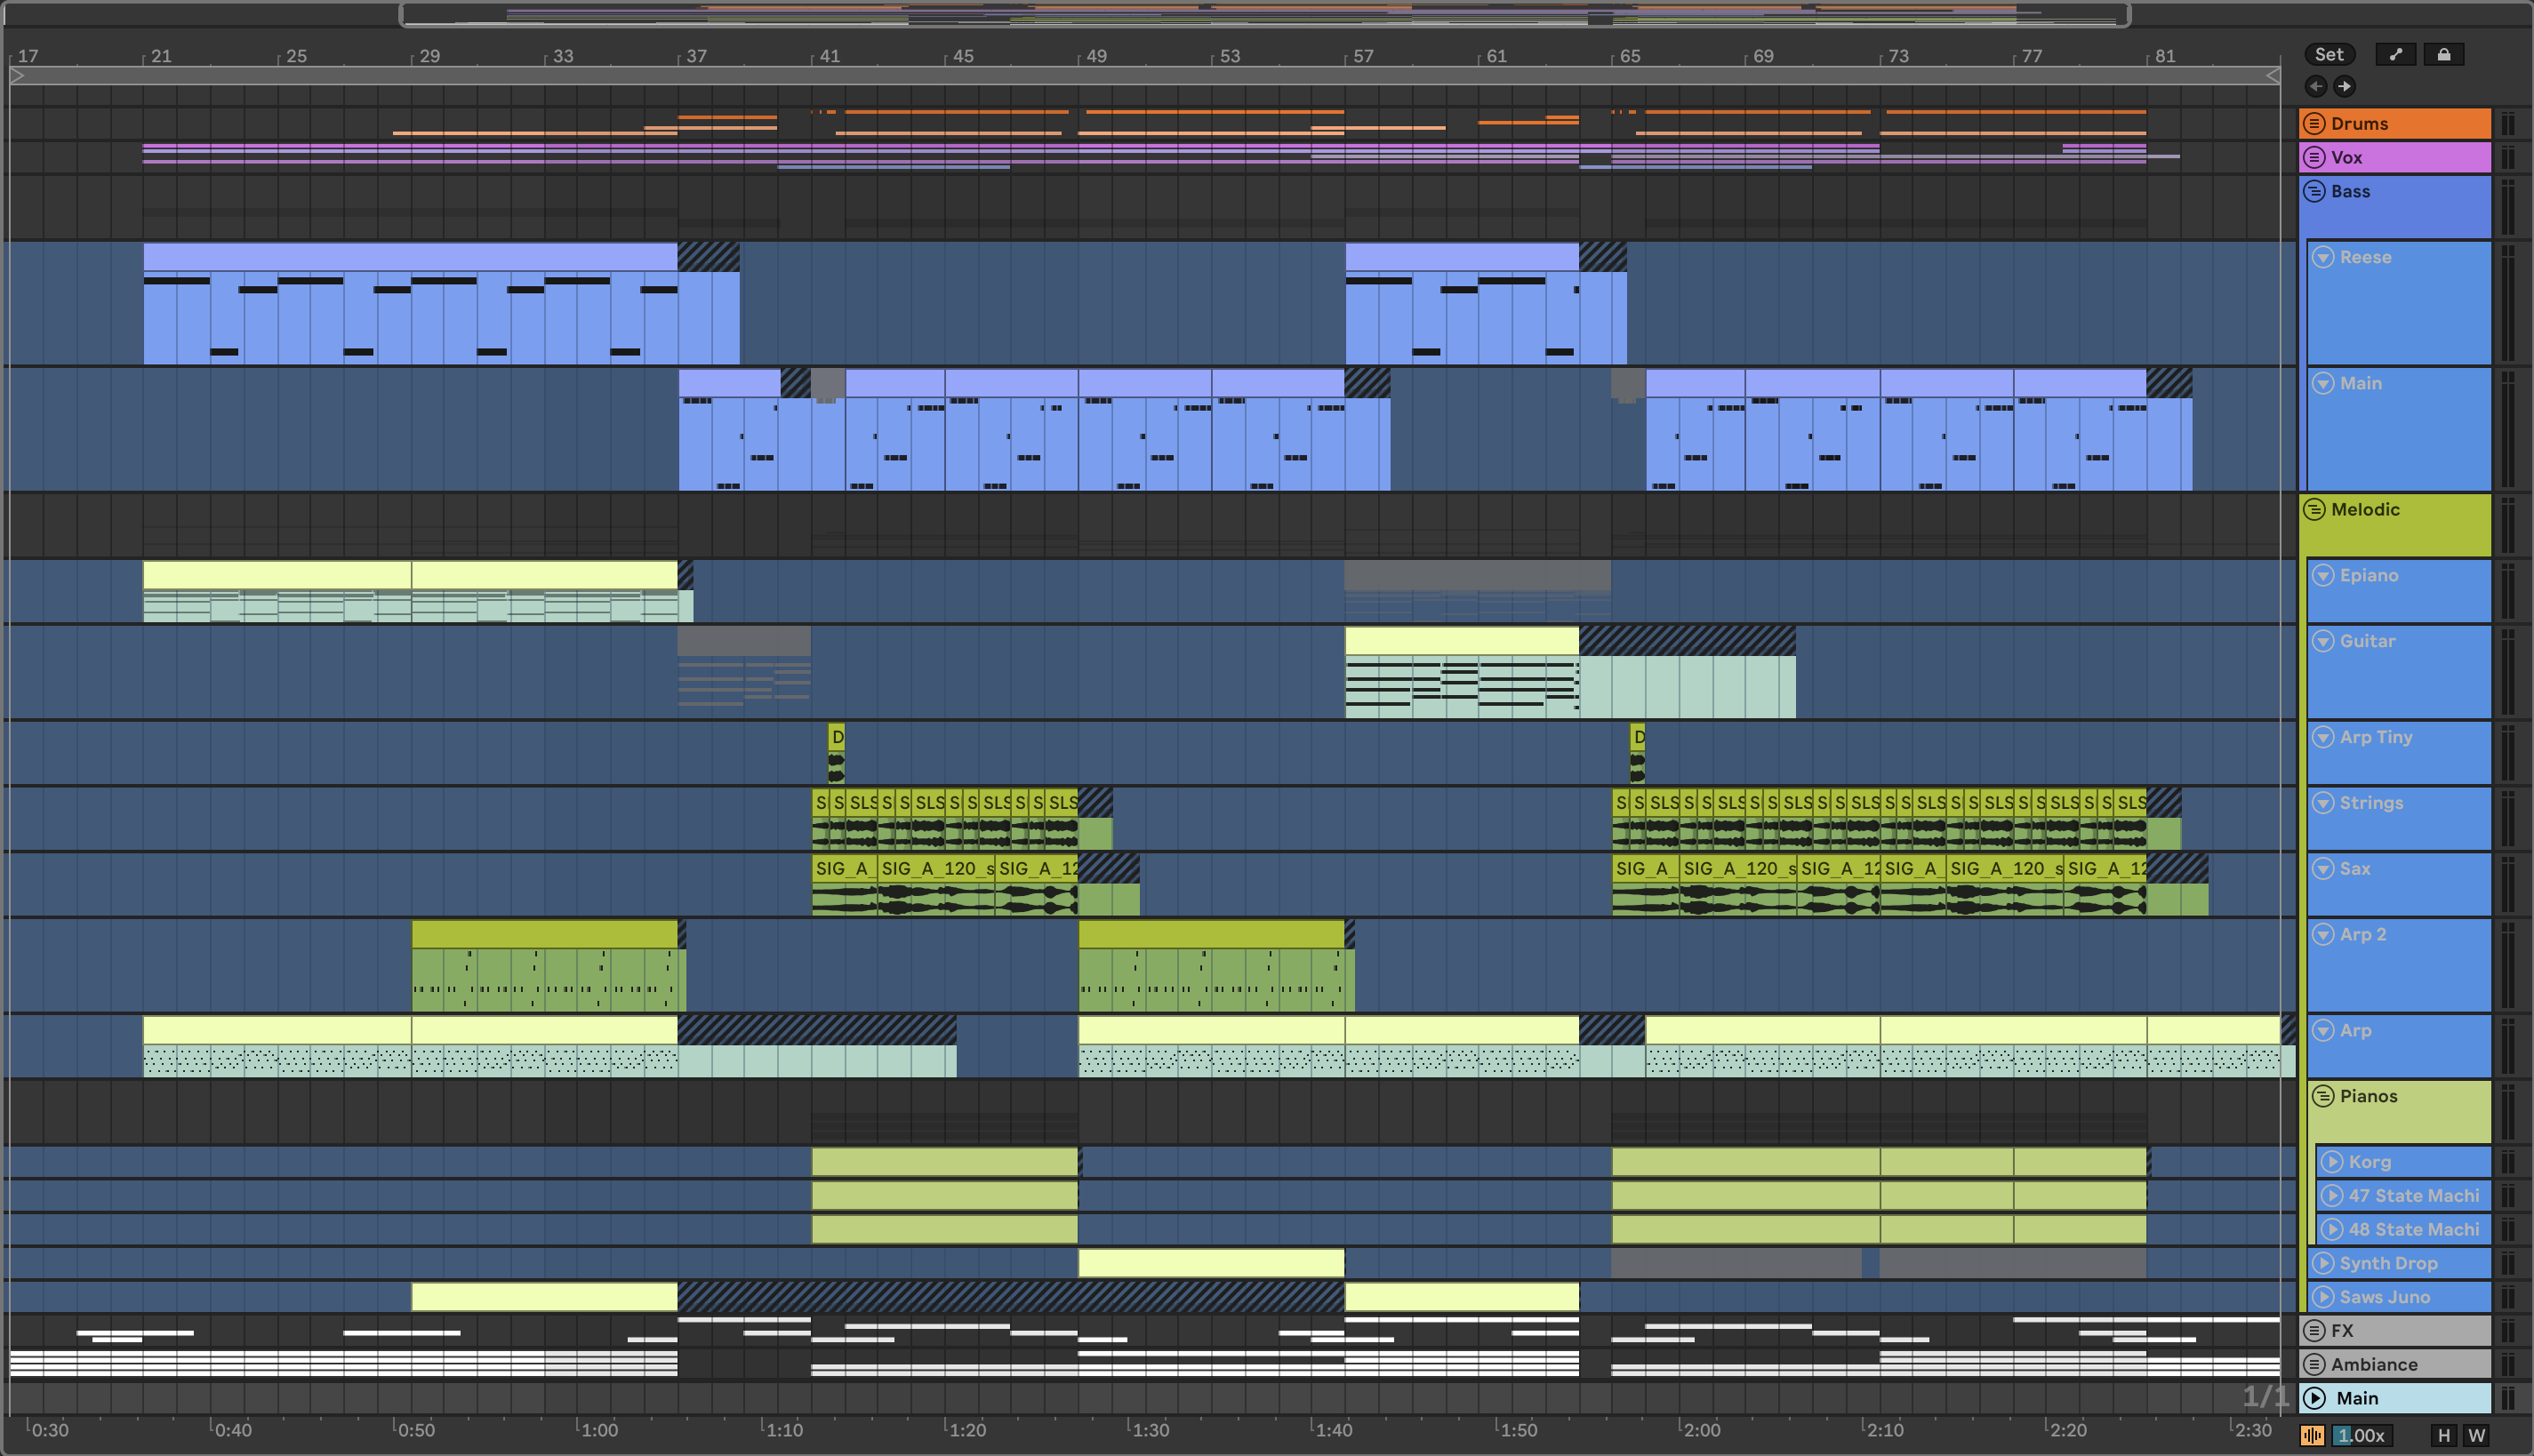The image size is (2534, 1456).
Task: Toggle Optimize Arrangement Width W button
Action: 2476,1436
